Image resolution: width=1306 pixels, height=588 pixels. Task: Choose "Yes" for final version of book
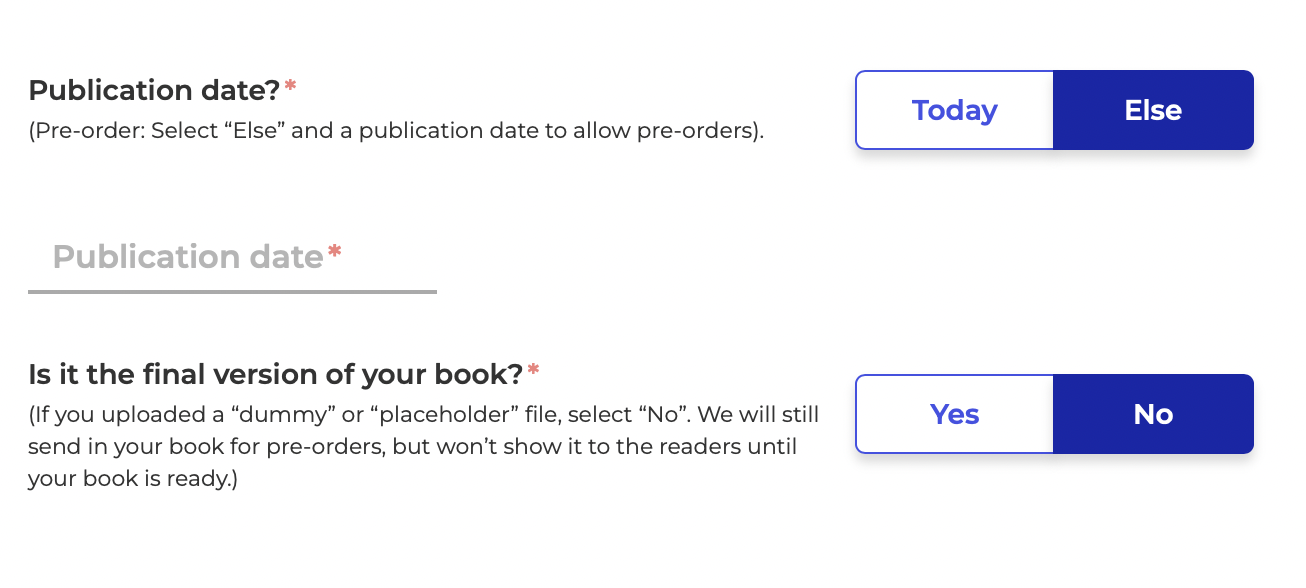954,414
